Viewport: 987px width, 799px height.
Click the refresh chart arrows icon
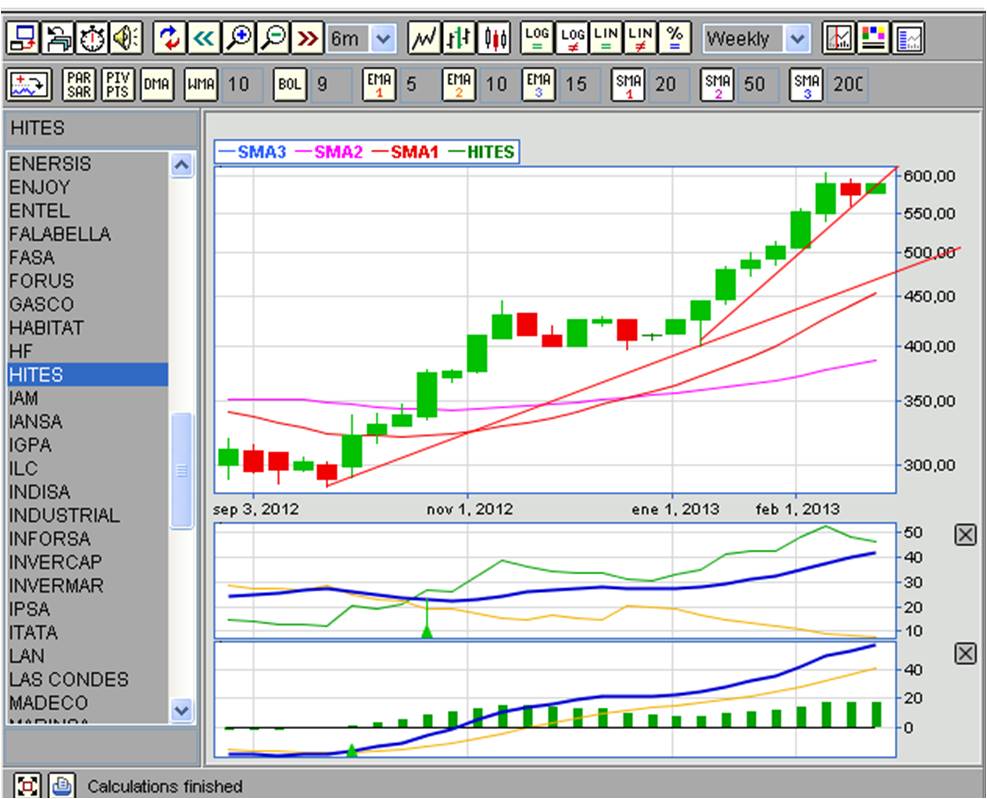(x=169, y=39)
